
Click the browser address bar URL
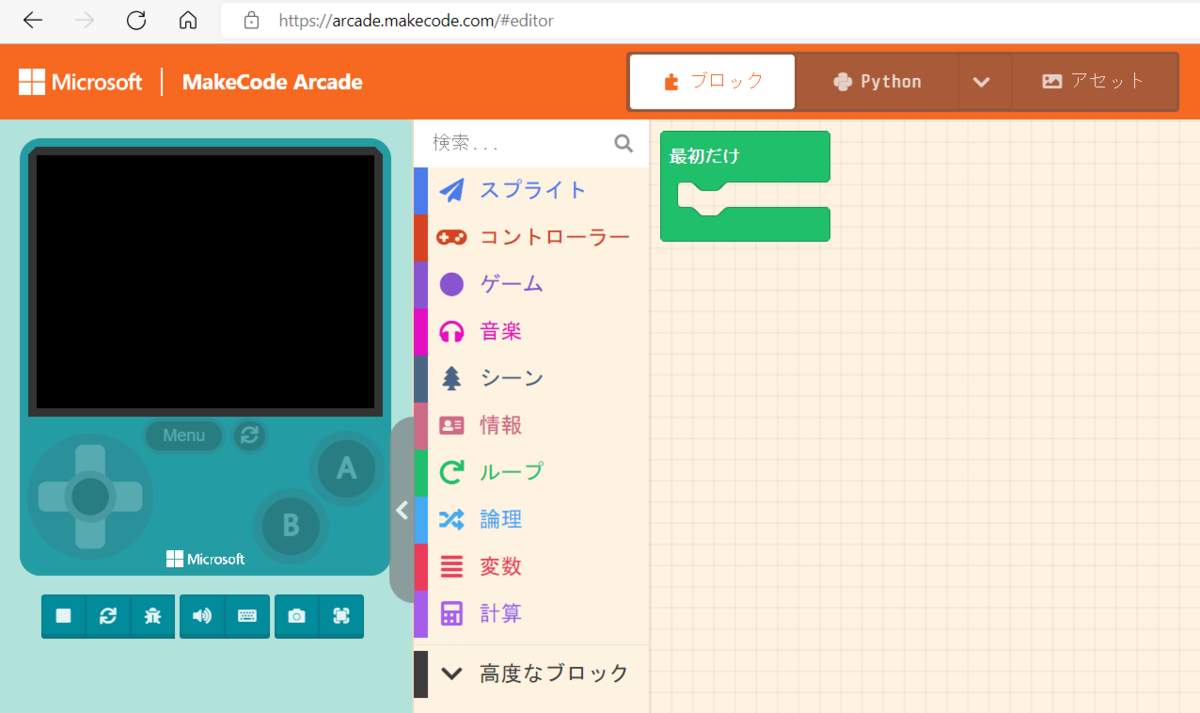(x=416, y=20)
